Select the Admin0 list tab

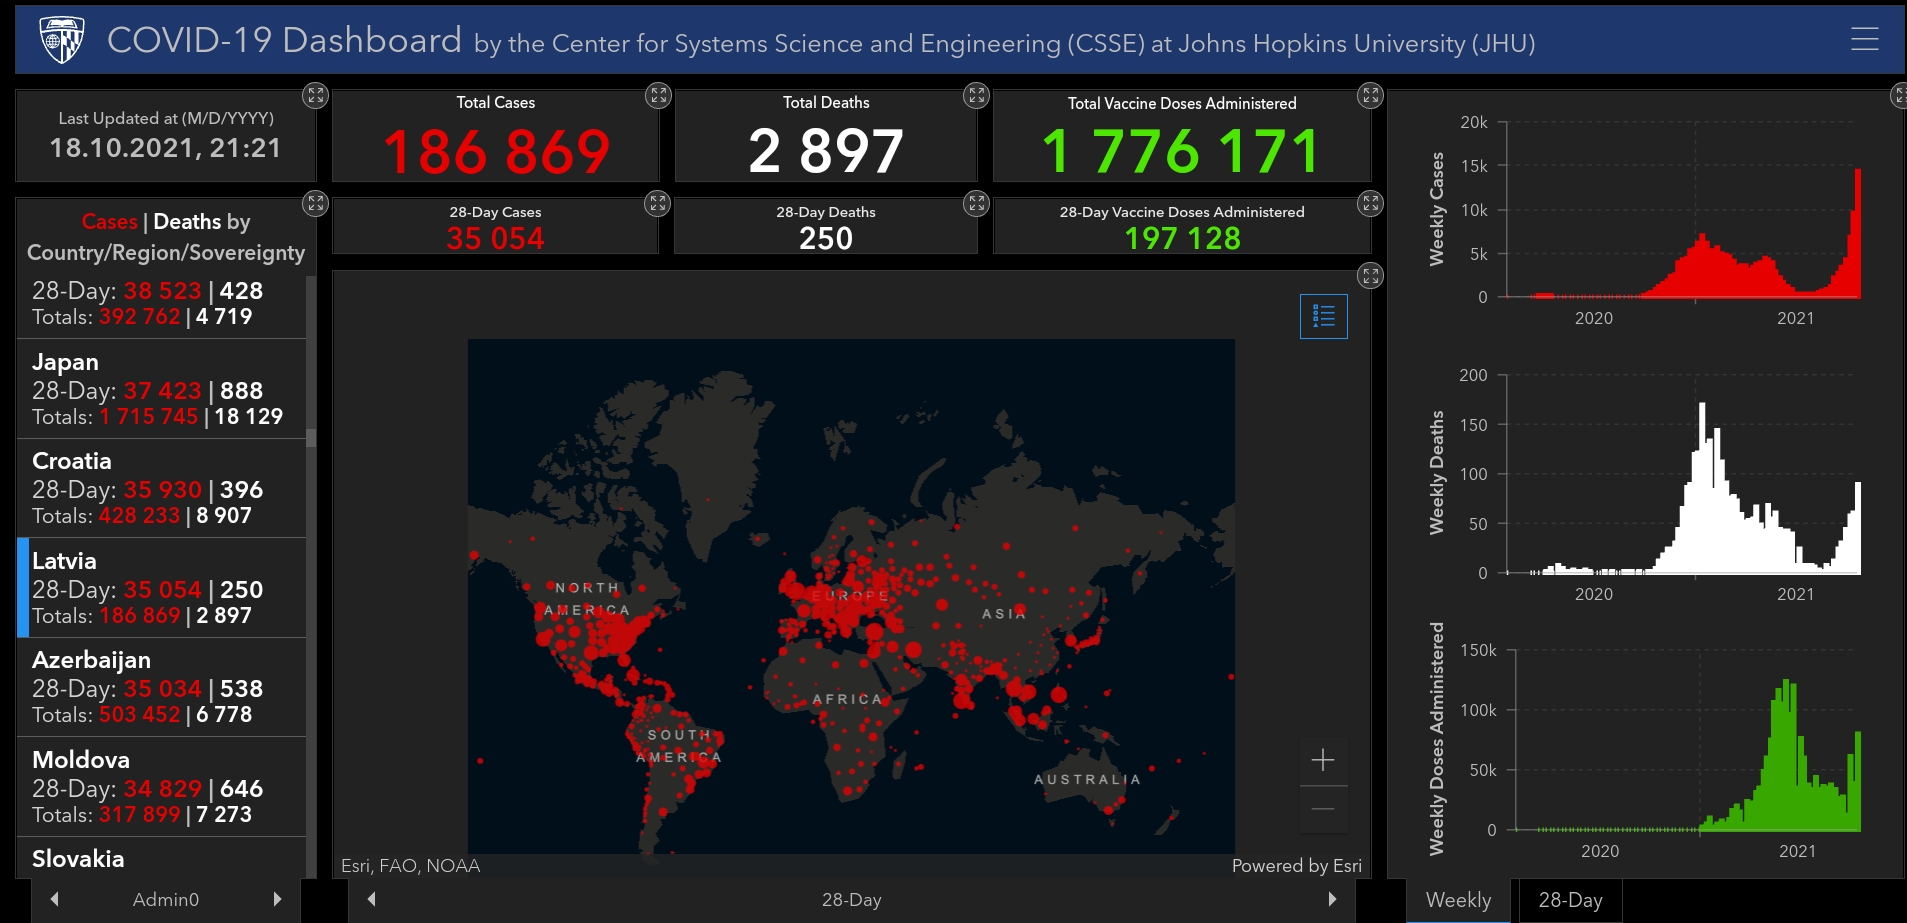tap(166, 900)
